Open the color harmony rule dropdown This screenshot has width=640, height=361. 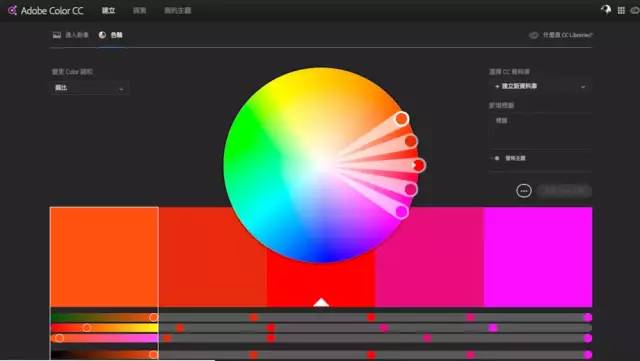pos(90,88)
